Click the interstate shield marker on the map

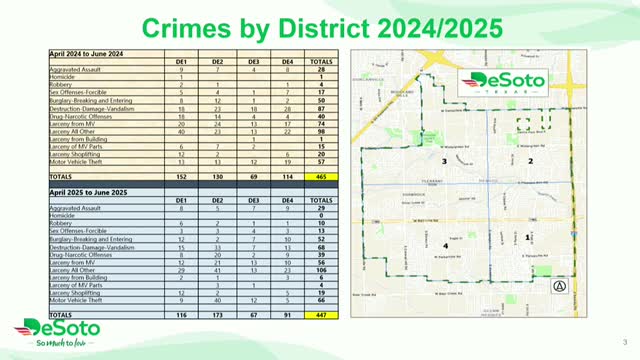[573, 234]
